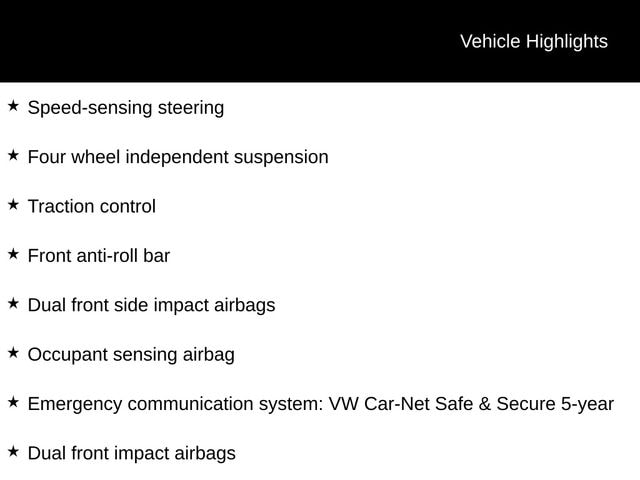Click star icon beside Four wheel independent suspension

[x=13, y=155]
